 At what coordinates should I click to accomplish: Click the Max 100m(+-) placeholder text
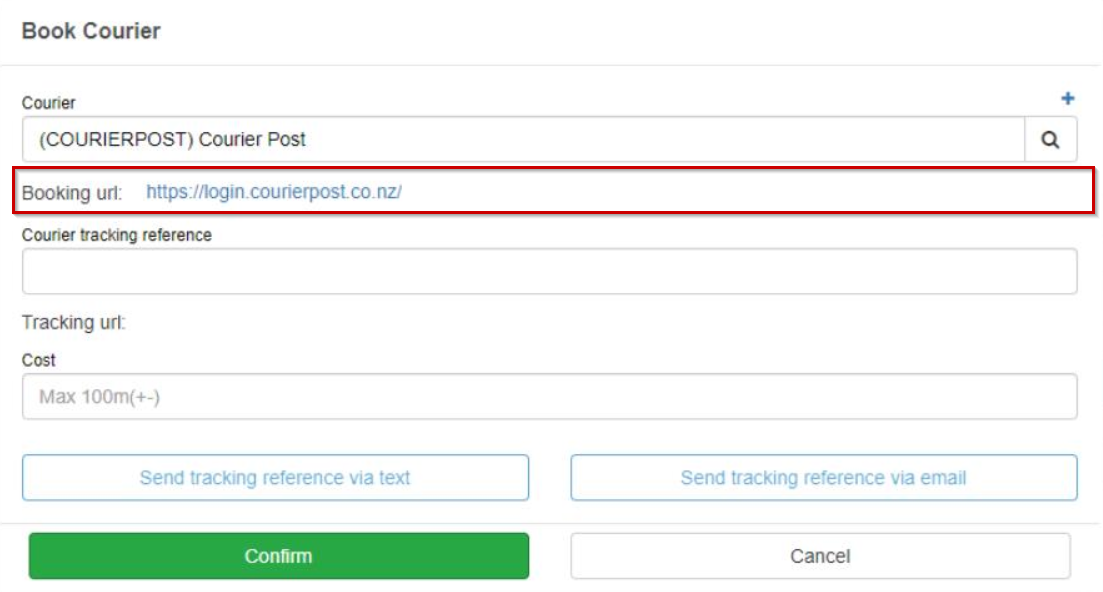(x=99, y=397)
